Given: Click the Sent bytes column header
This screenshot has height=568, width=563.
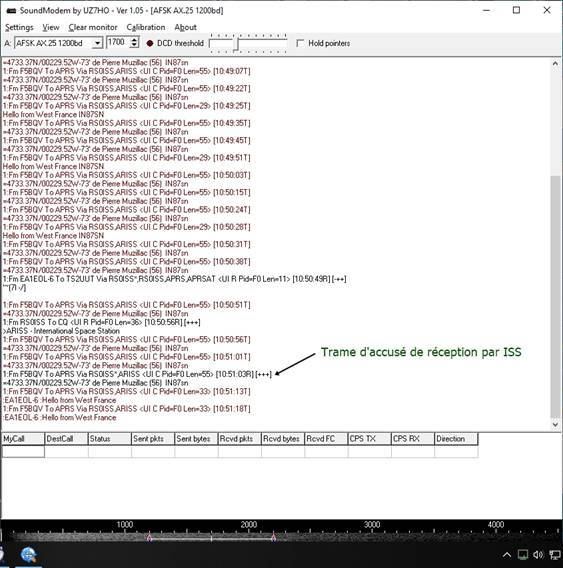Looking at the screenshot, I should (196, 439).
